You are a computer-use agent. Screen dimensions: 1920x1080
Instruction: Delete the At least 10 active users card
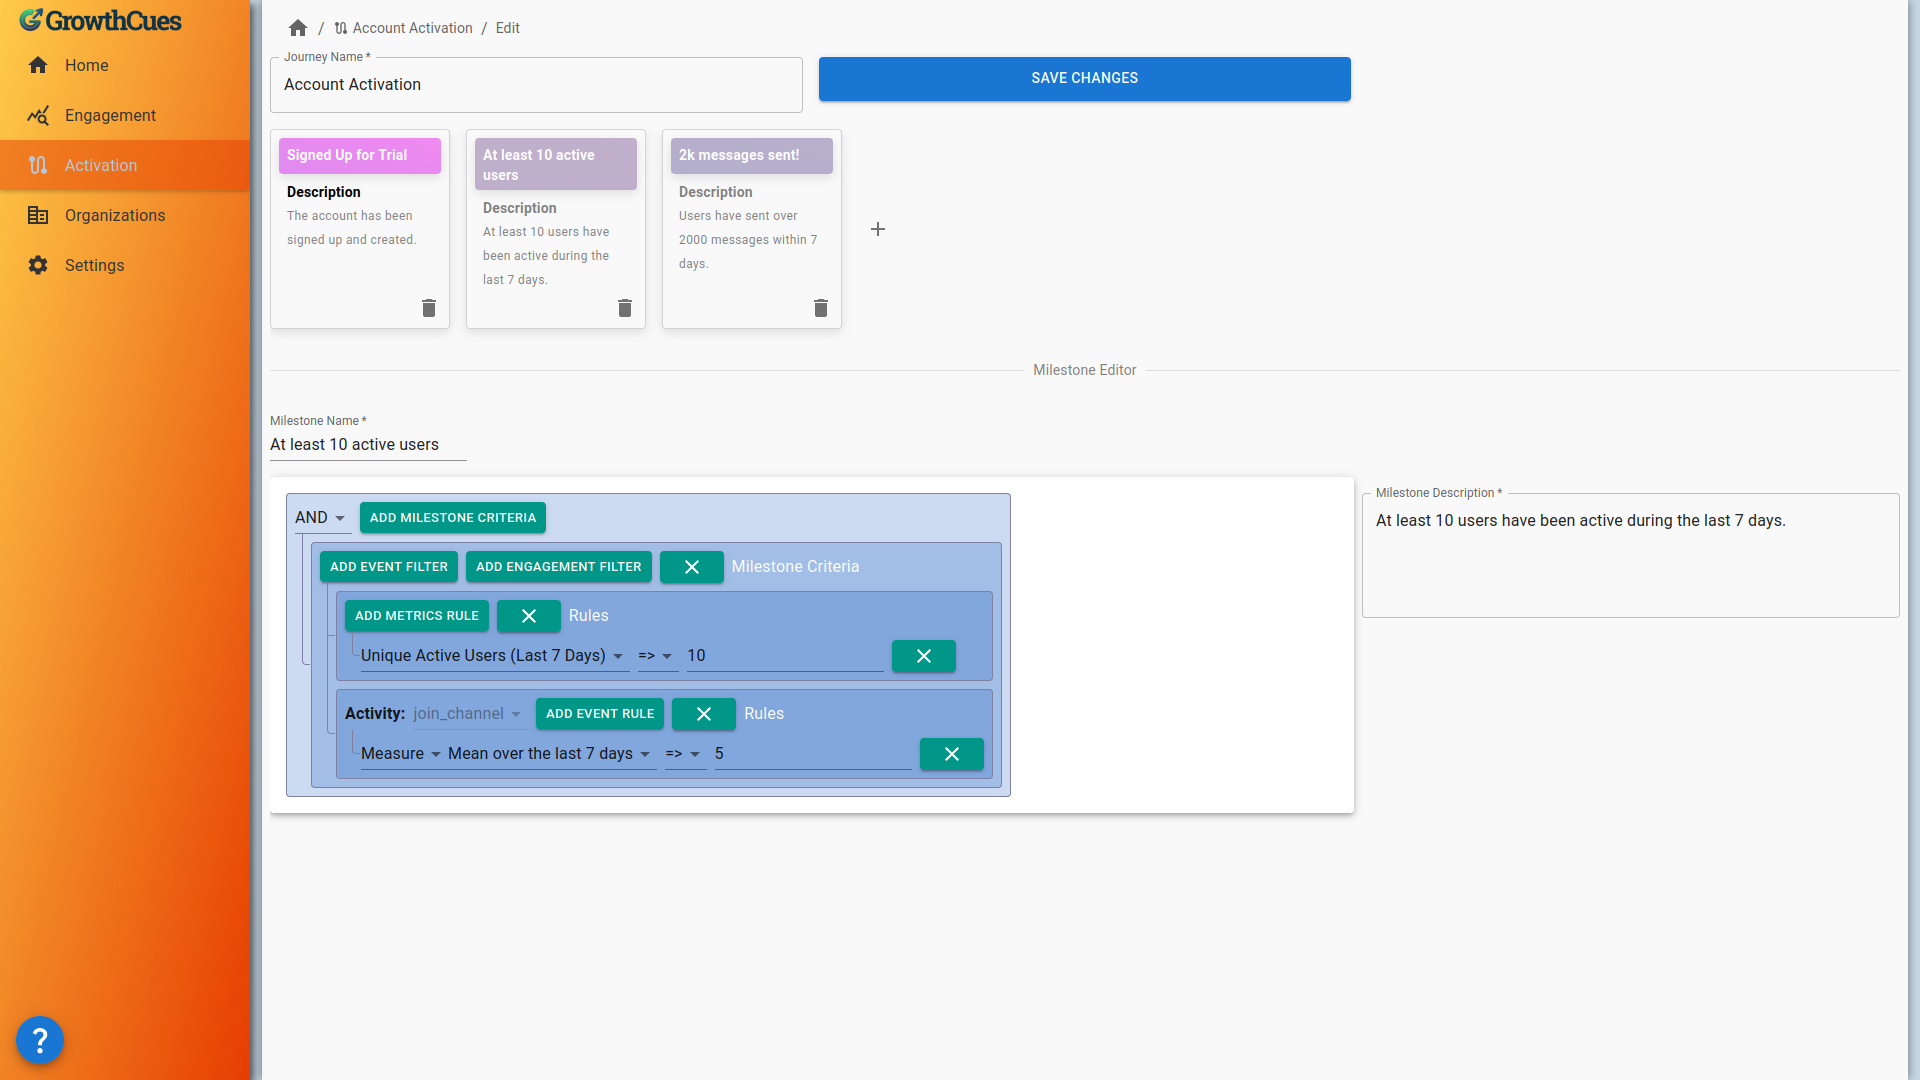coord(625,308)
